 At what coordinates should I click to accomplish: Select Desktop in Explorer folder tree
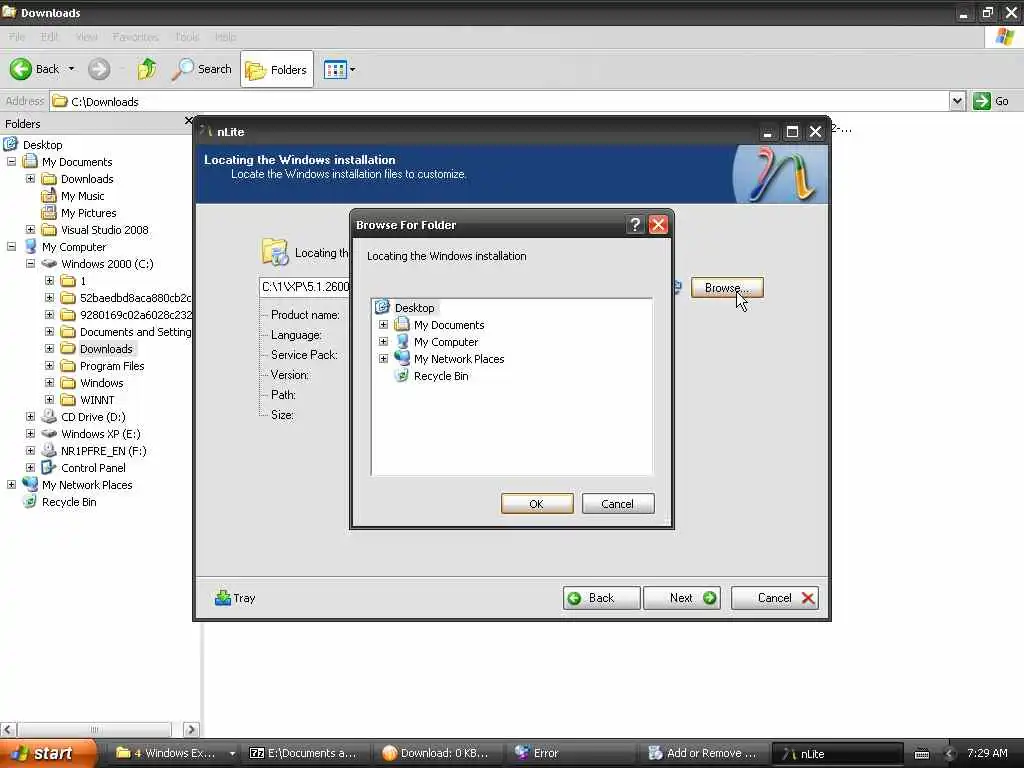click(42, 145)
